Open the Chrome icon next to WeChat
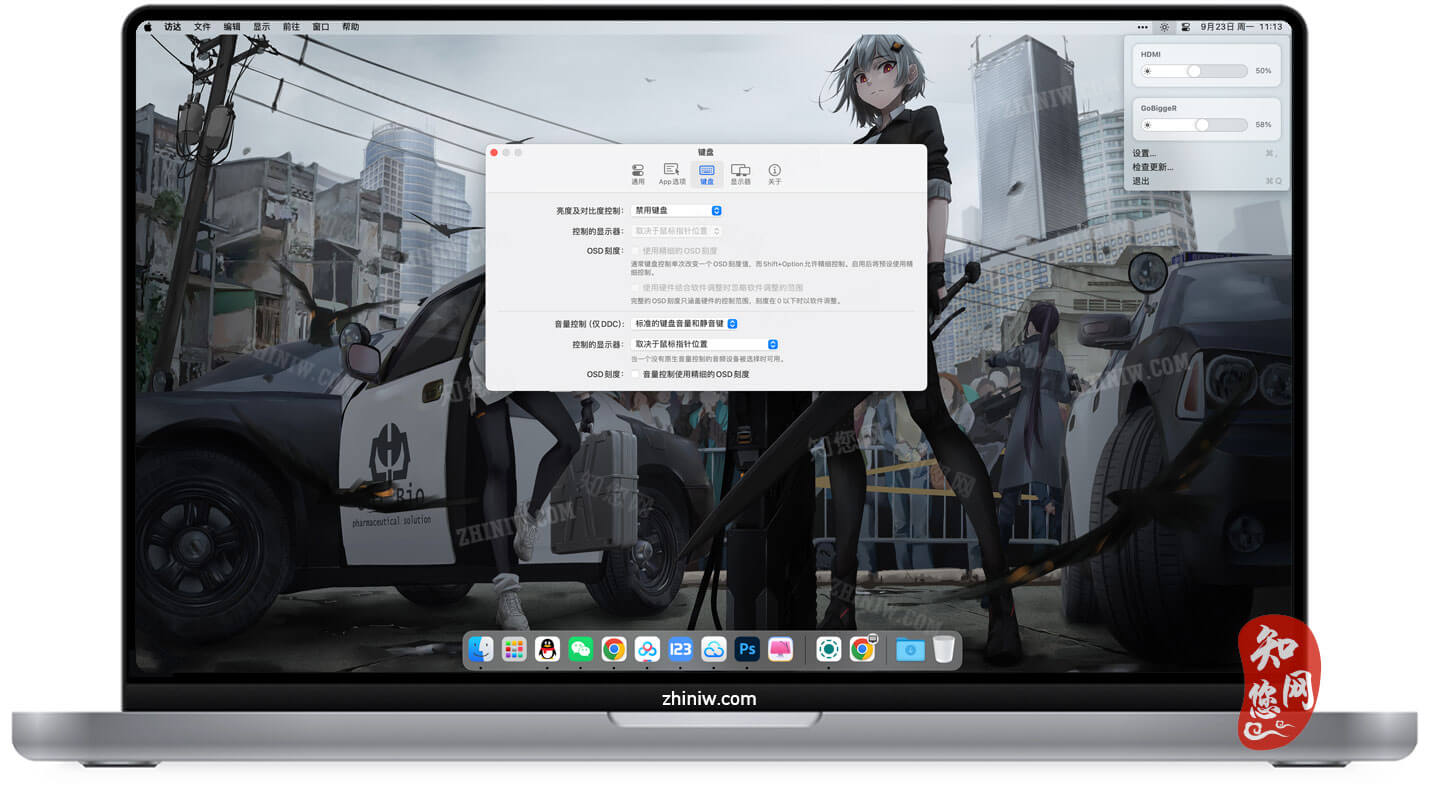The height and width of the screenshot is (797, 1429). tap(614, 650)
